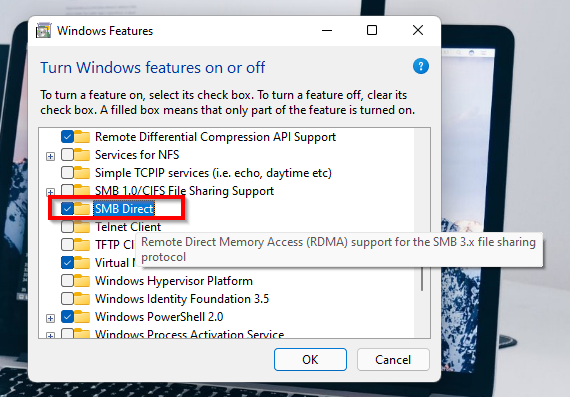Select Windows Hypervisor Platform label
The height and width of the screenshot is (397, 570).
pyautogui.click(x=174, y=281)
